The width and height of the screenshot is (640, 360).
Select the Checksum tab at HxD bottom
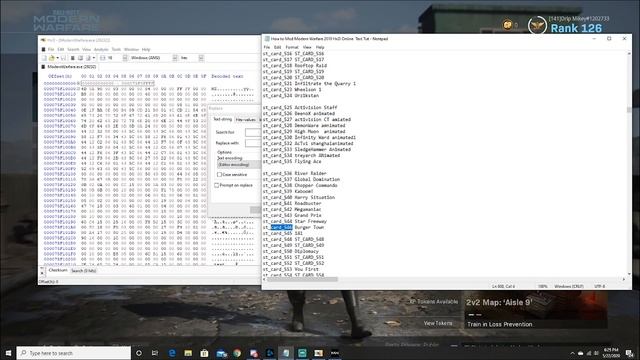point(58,270)
